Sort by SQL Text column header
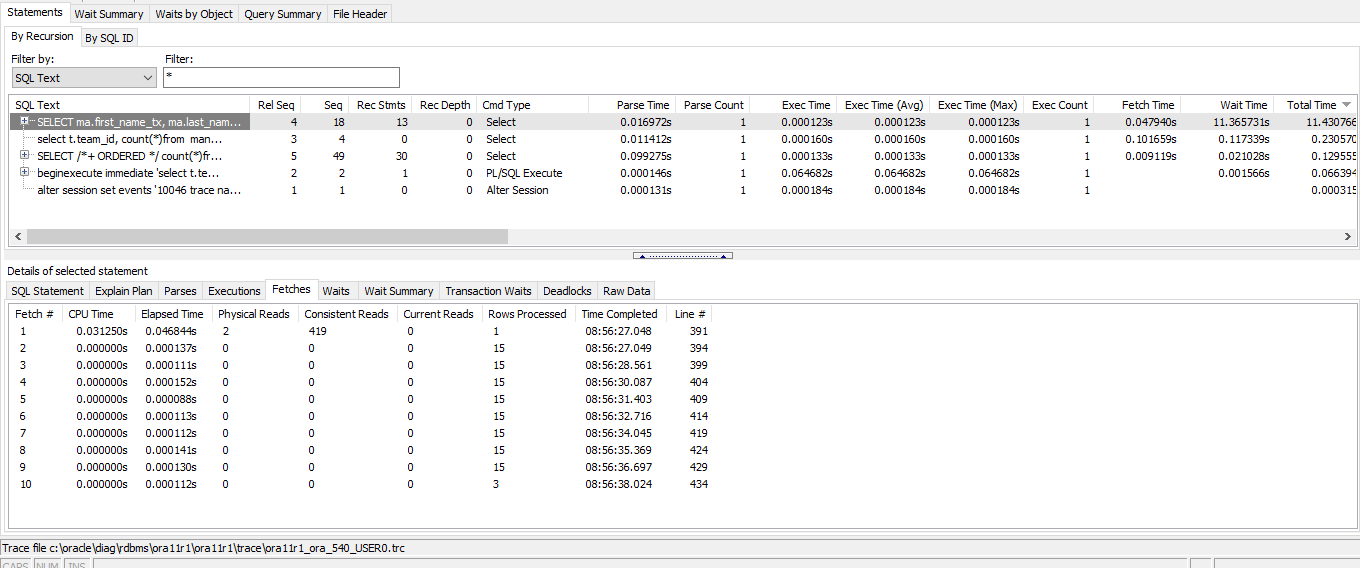The height and width of the screenshot is (568, 1360). coord(130,104)
